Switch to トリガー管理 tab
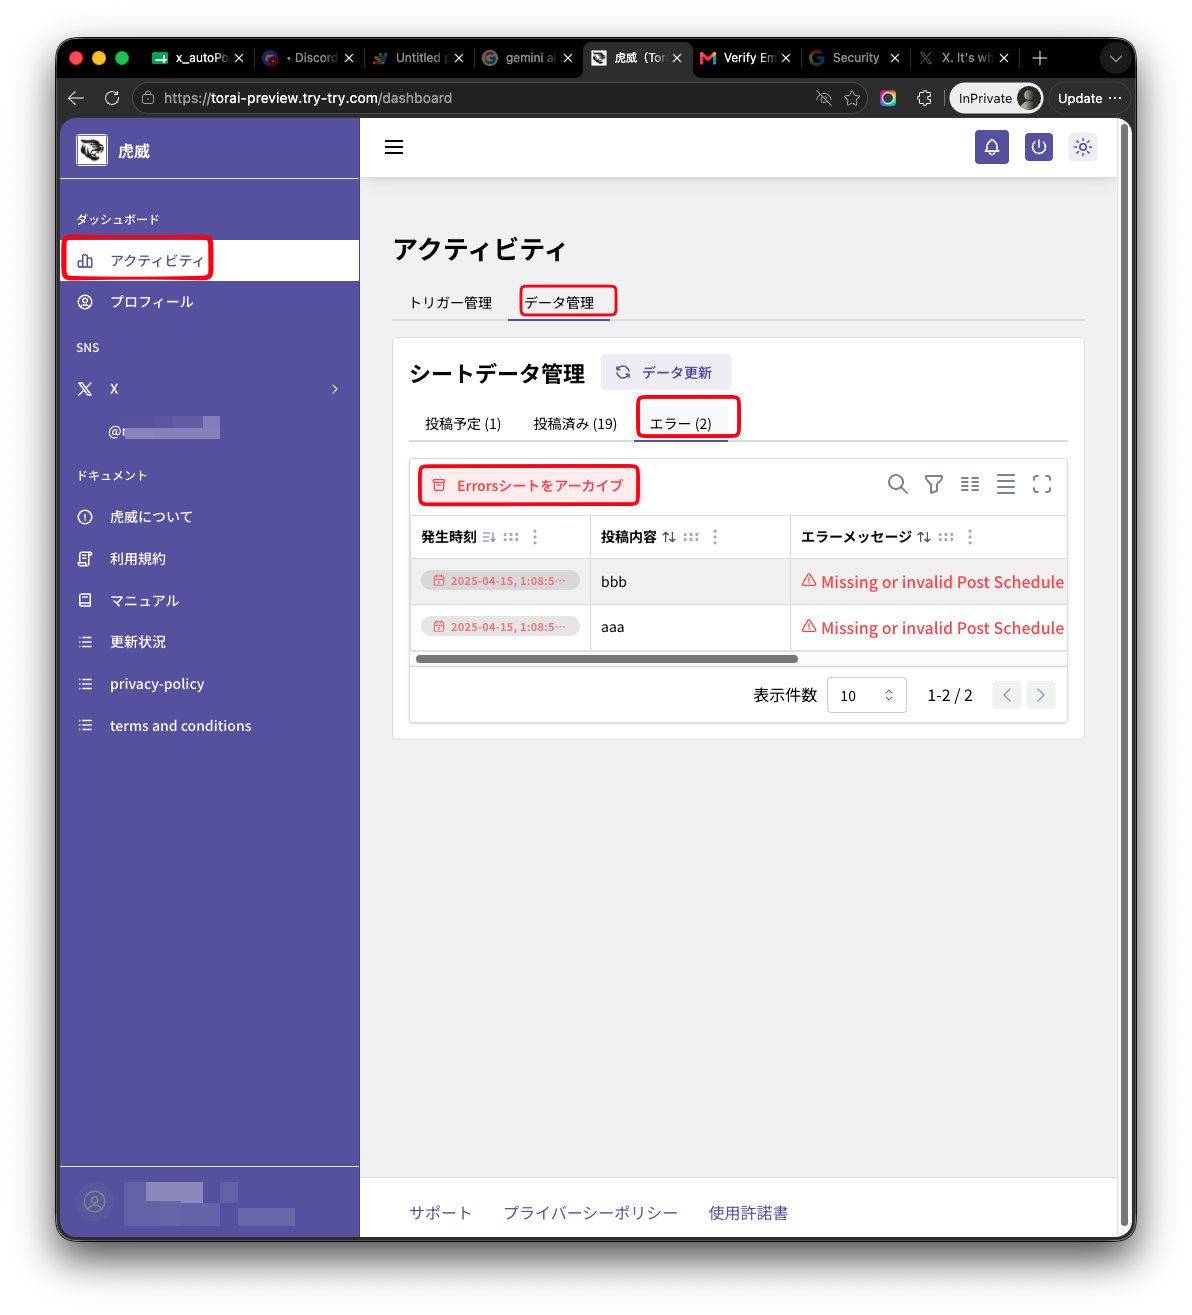Screen dimensions: 1192x1315 450,302
